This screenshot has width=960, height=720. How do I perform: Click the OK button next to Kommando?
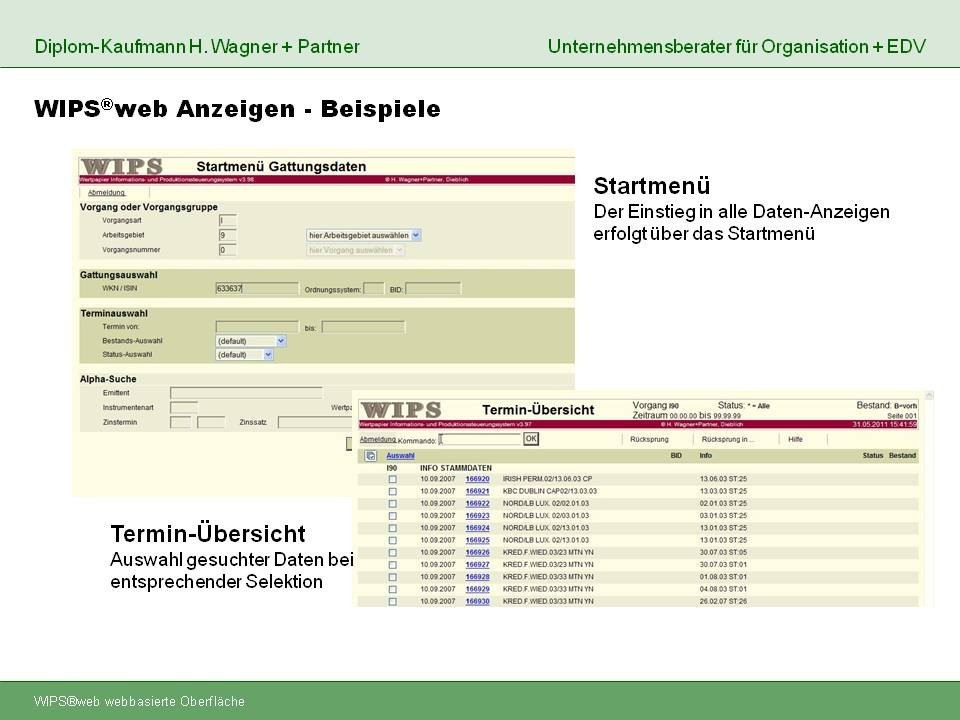click(531, 439)
